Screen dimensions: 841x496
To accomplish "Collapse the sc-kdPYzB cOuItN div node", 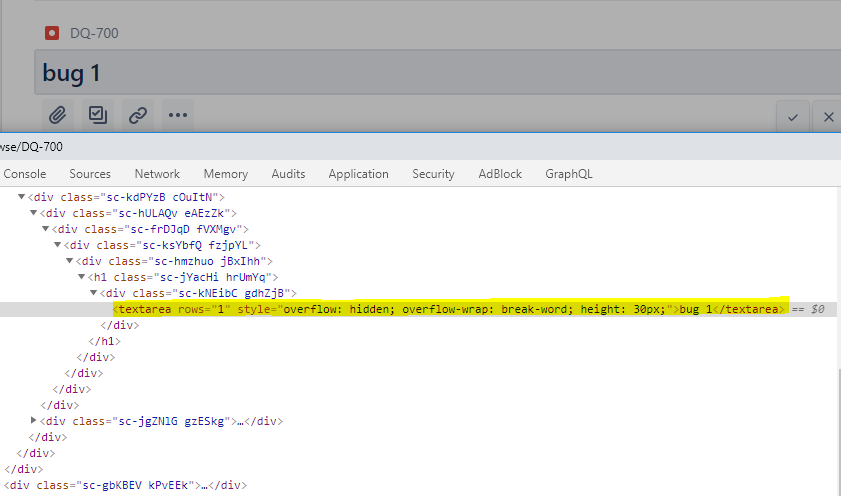I will (x=21, y=197).
